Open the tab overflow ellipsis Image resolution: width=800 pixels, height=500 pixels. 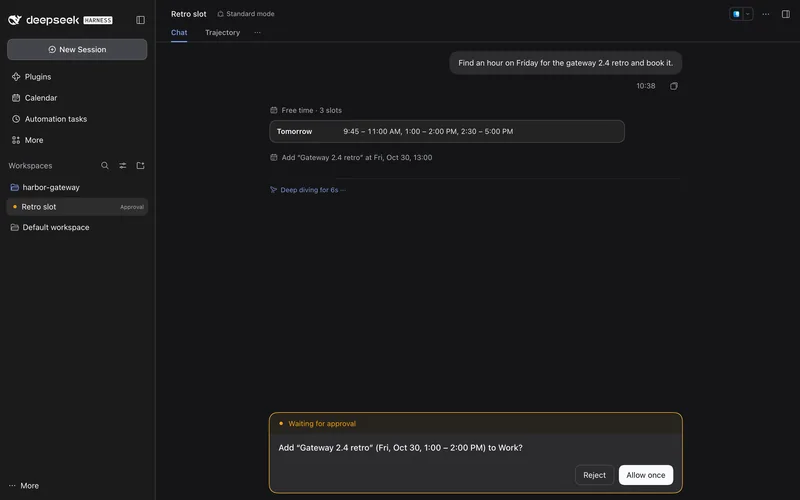257,33
